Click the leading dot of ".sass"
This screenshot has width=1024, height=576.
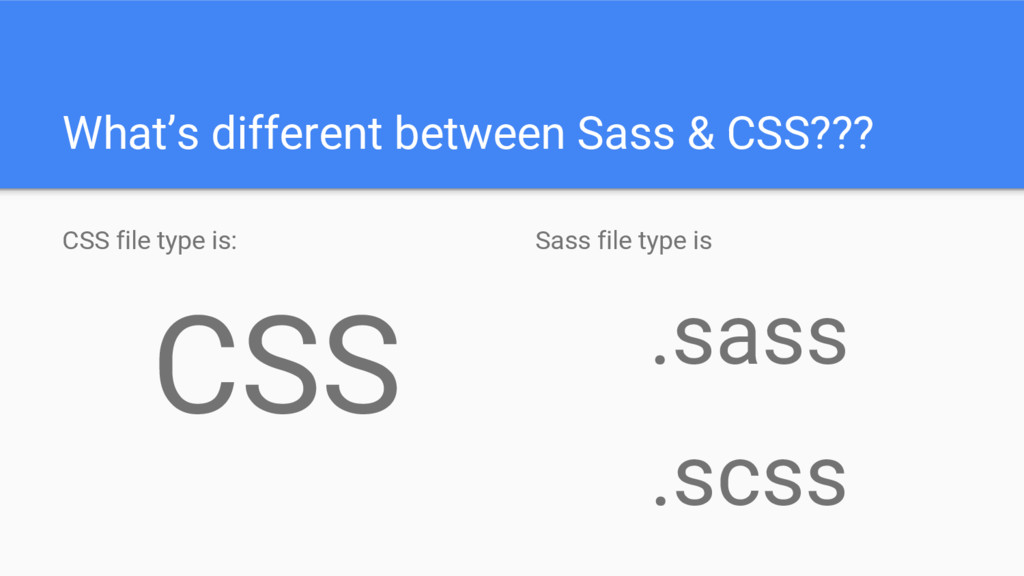[660, 359]
